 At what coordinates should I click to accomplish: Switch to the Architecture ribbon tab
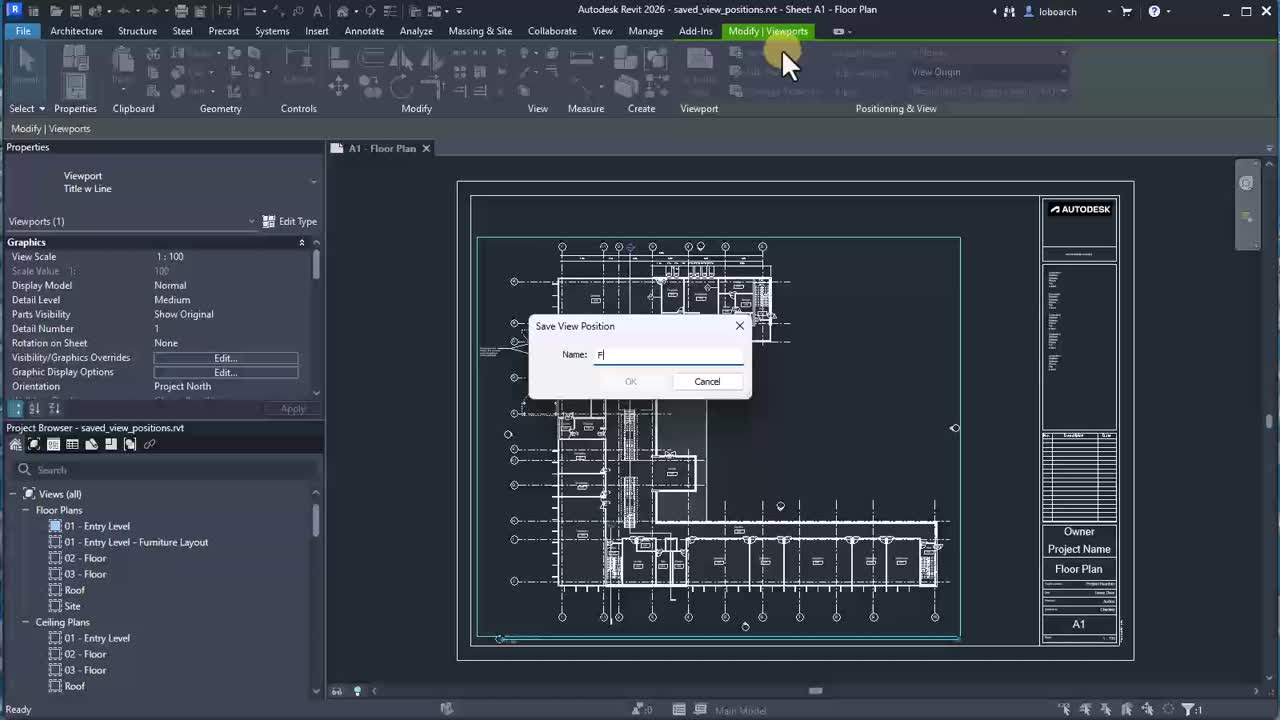coord(76,31)
